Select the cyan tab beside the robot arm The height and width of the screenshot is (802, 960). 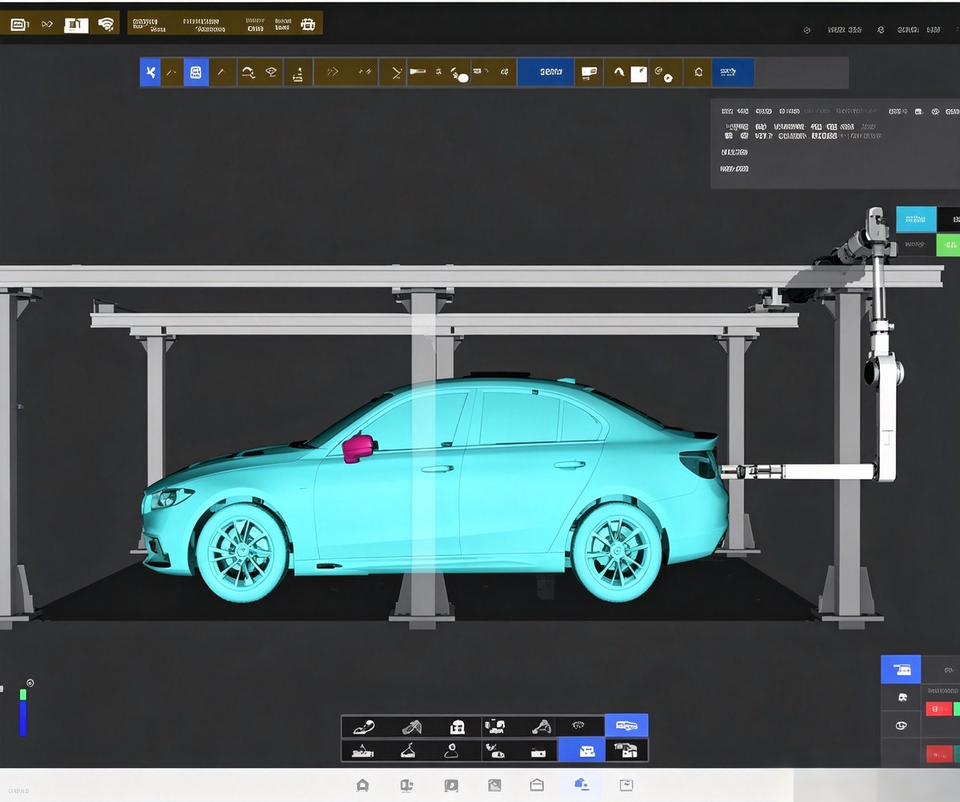(x=916, y=219)
